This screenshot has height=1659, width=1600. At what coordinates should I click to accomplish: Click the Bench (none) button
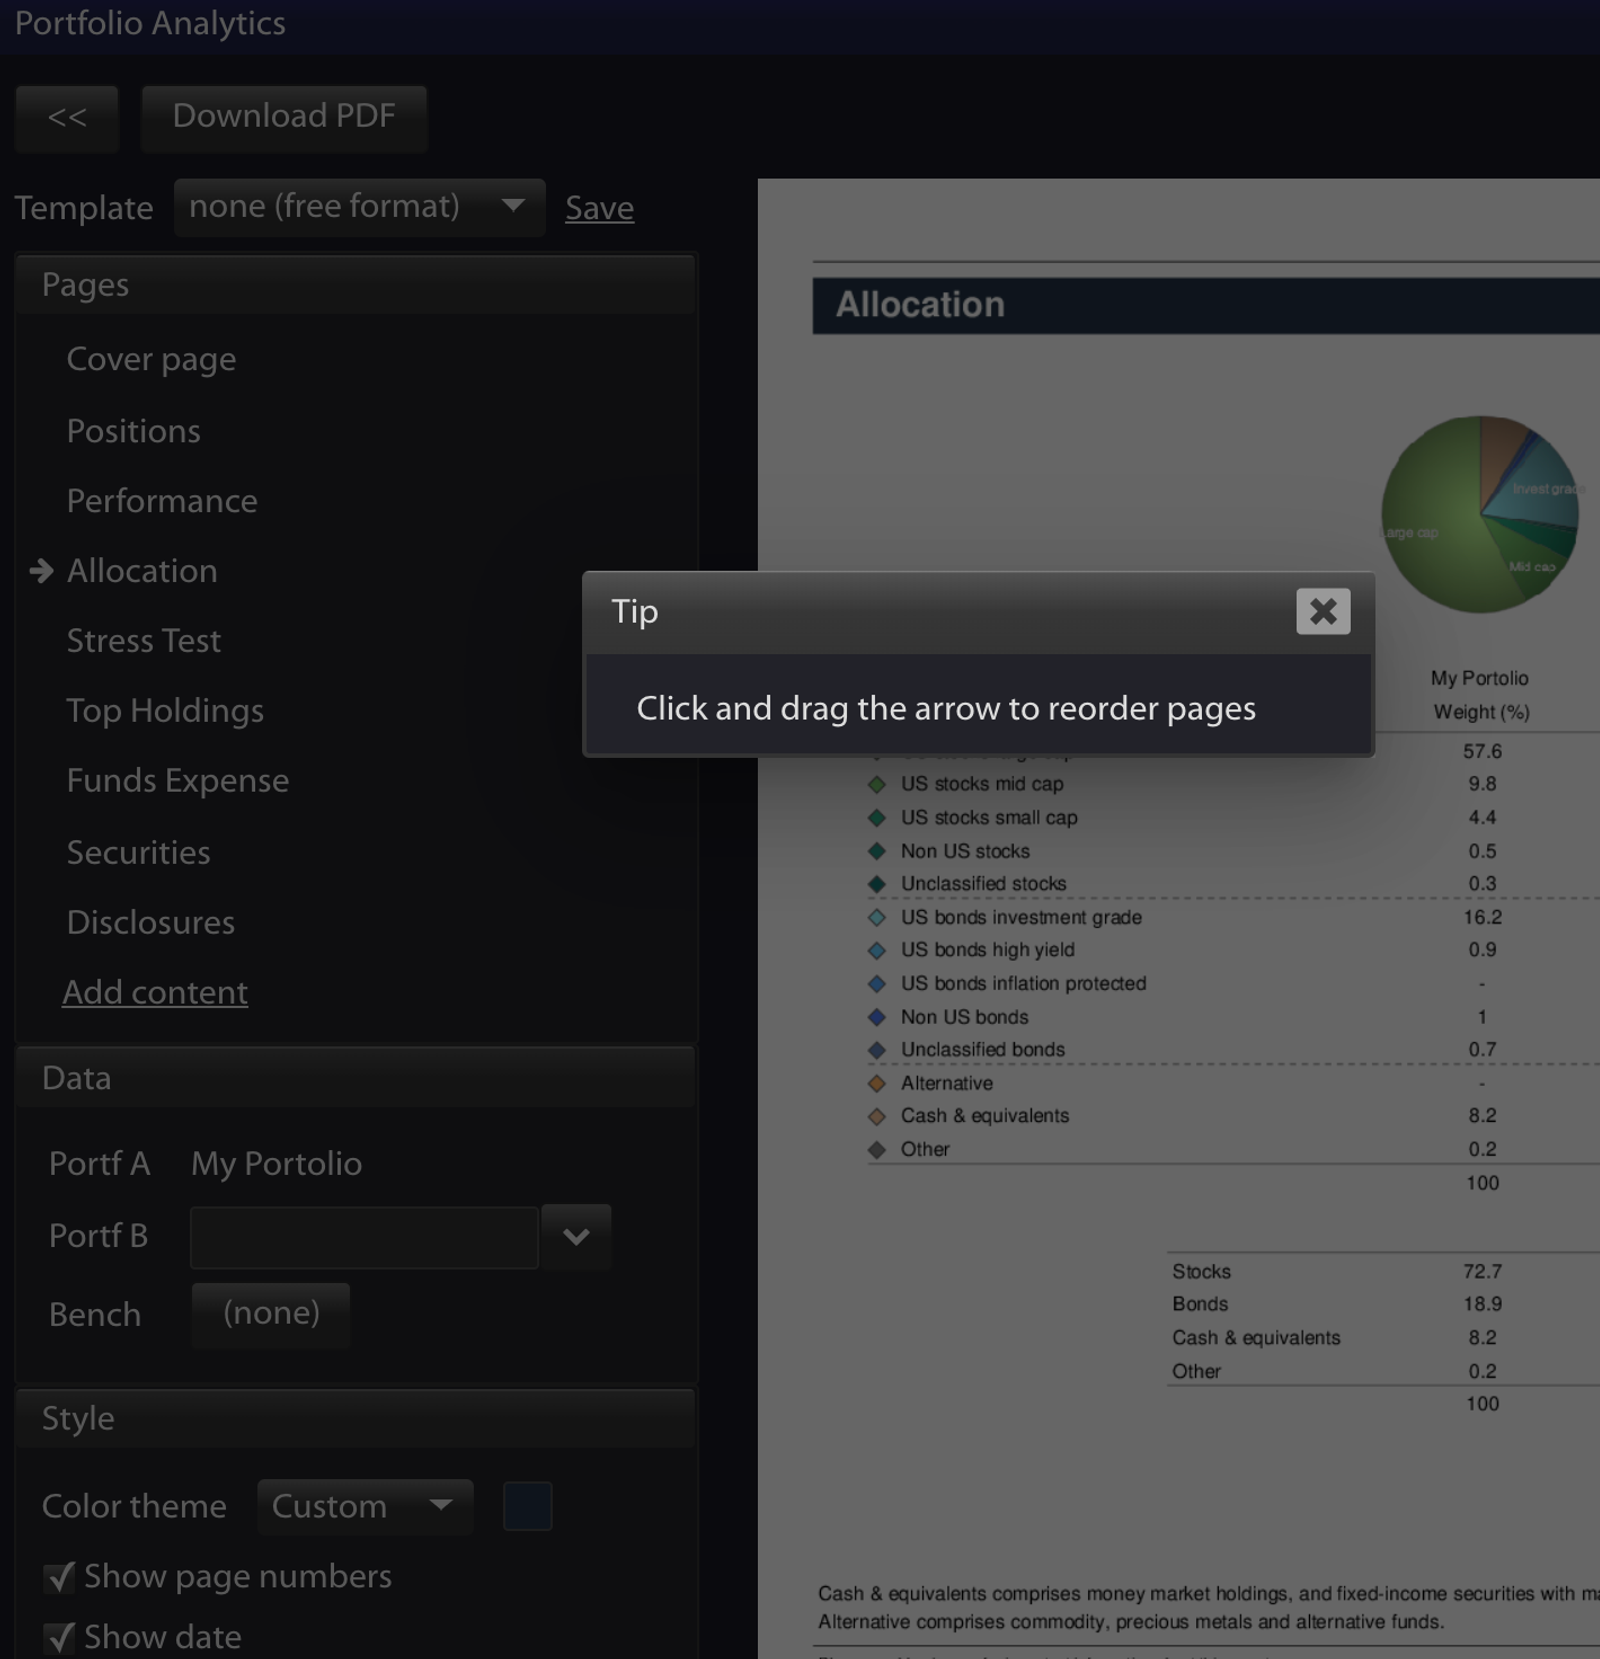coord(271,1314)
